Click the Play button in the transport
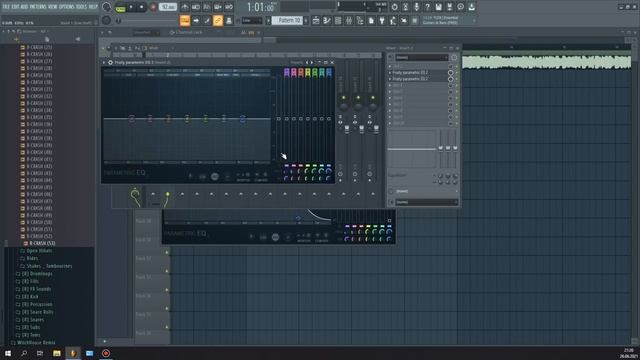Viewport: 640px width, 360px height. [x=131, y=7]
